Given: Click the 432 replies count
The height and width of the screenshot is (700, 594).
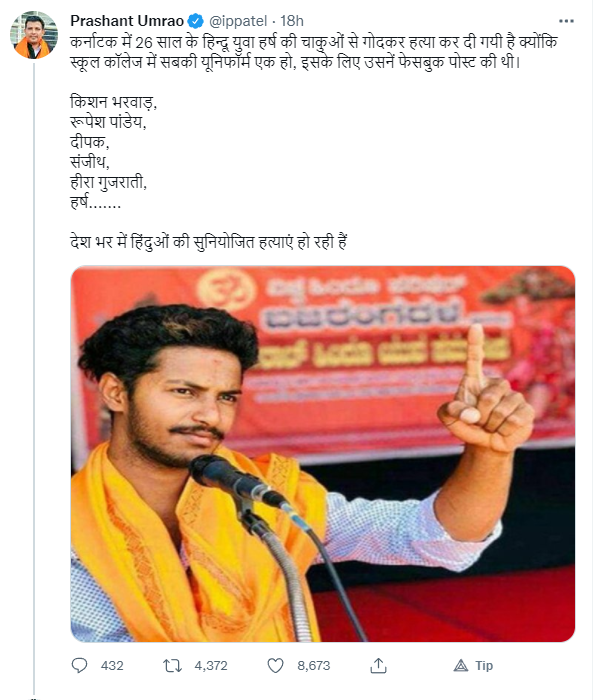Looking at the screenshot, I should 112,666.
